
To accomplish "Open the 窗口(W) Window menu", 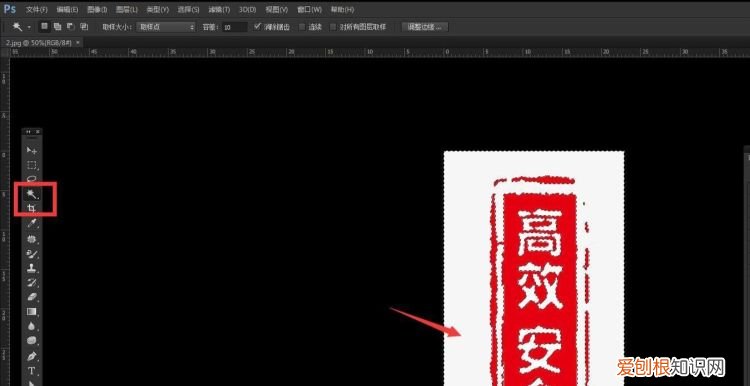I will [309, 10].
